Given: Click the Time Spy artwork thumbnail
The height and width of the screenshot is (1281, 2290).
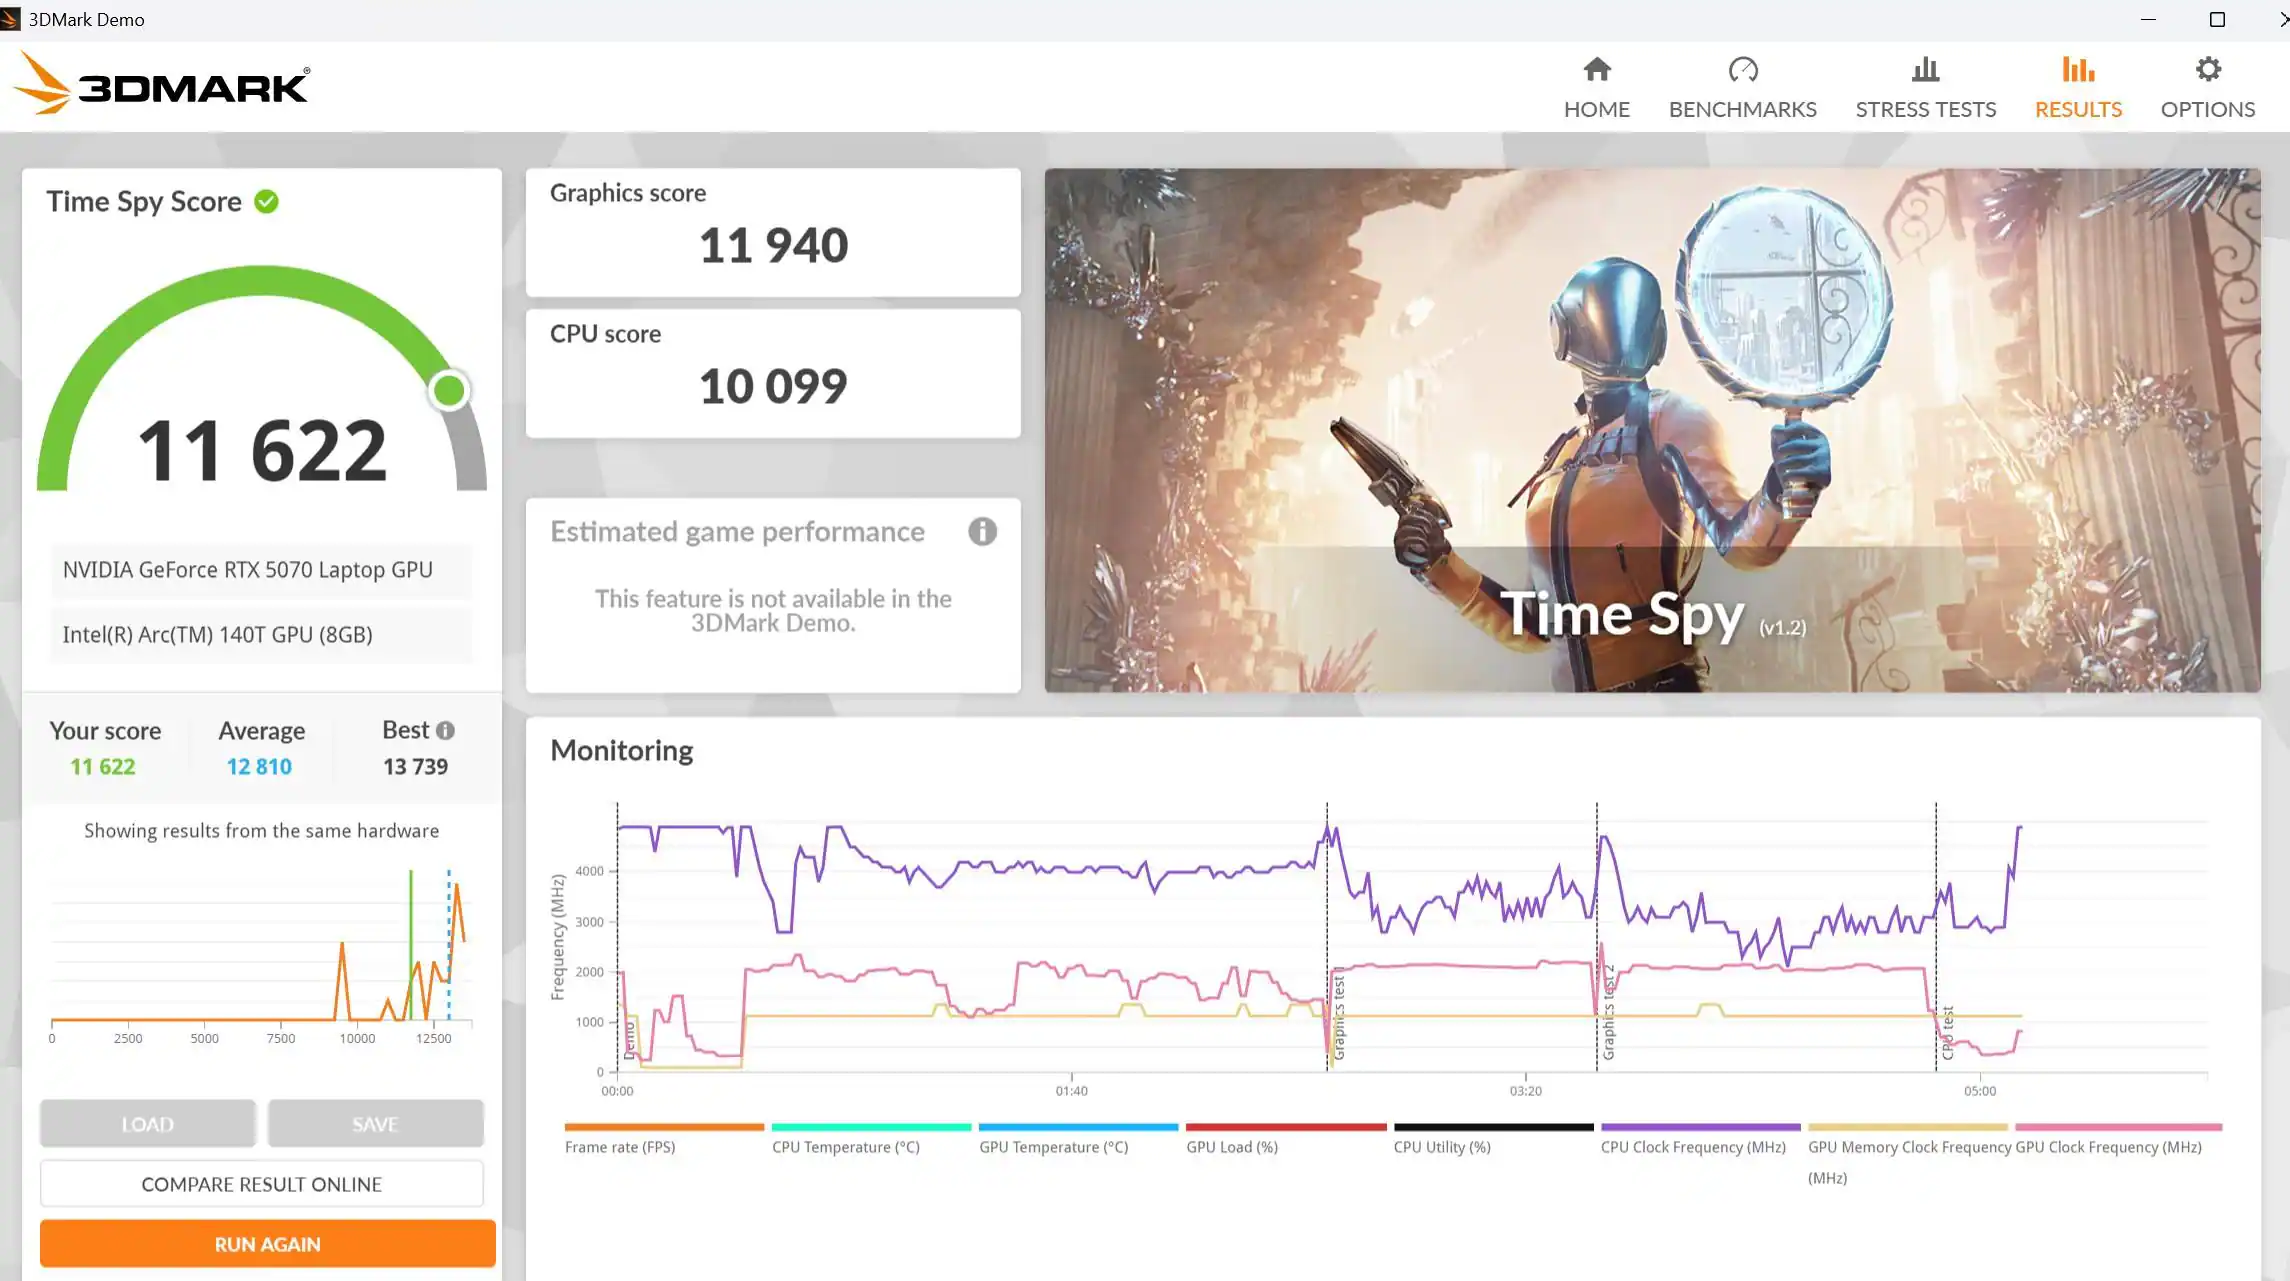Looking at the screenshot, I should point(1651,430).
